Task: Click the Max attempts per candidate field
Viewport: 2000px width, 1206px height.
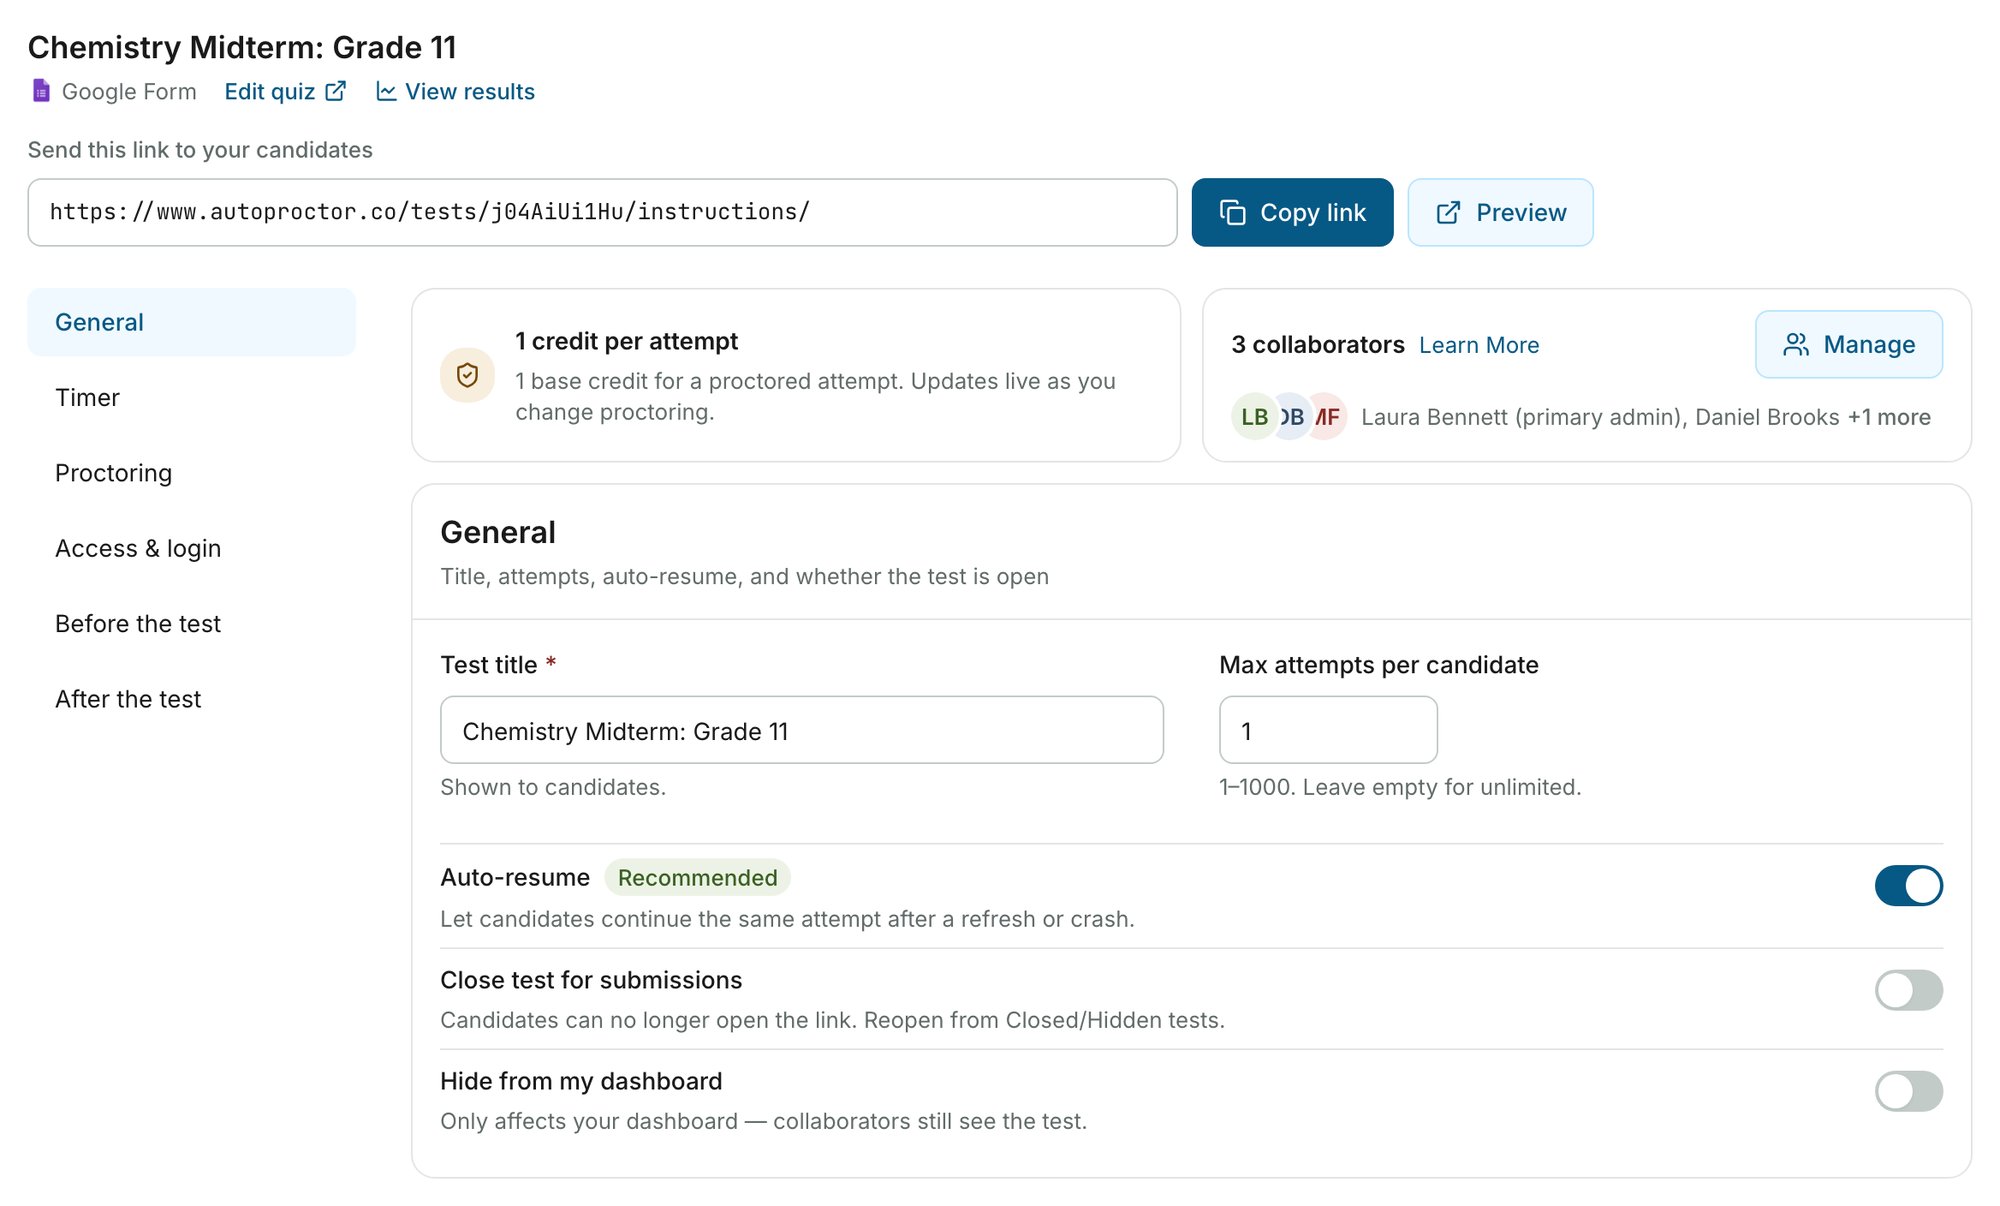Action: pos(1328,730)
